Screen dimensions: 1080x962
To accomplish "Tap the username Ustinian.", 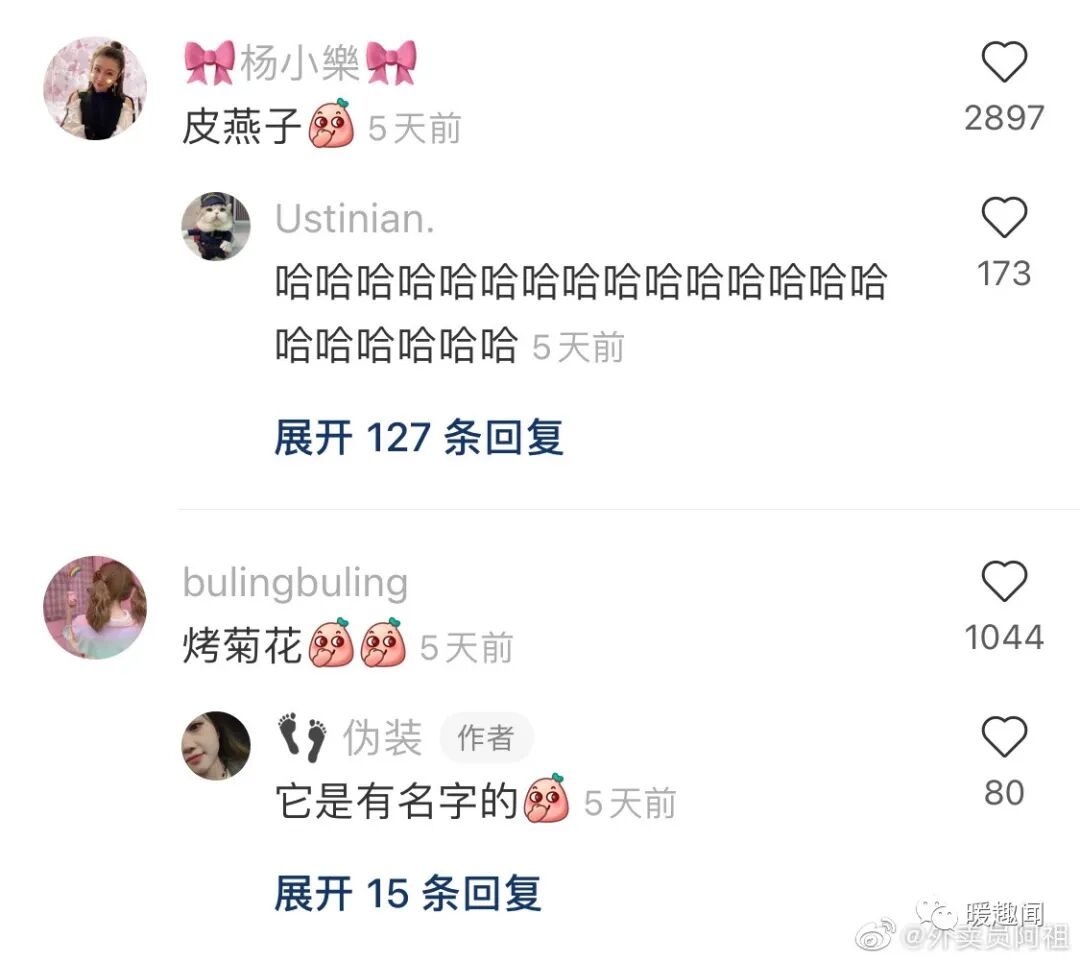I will click(x=355, y=219).
